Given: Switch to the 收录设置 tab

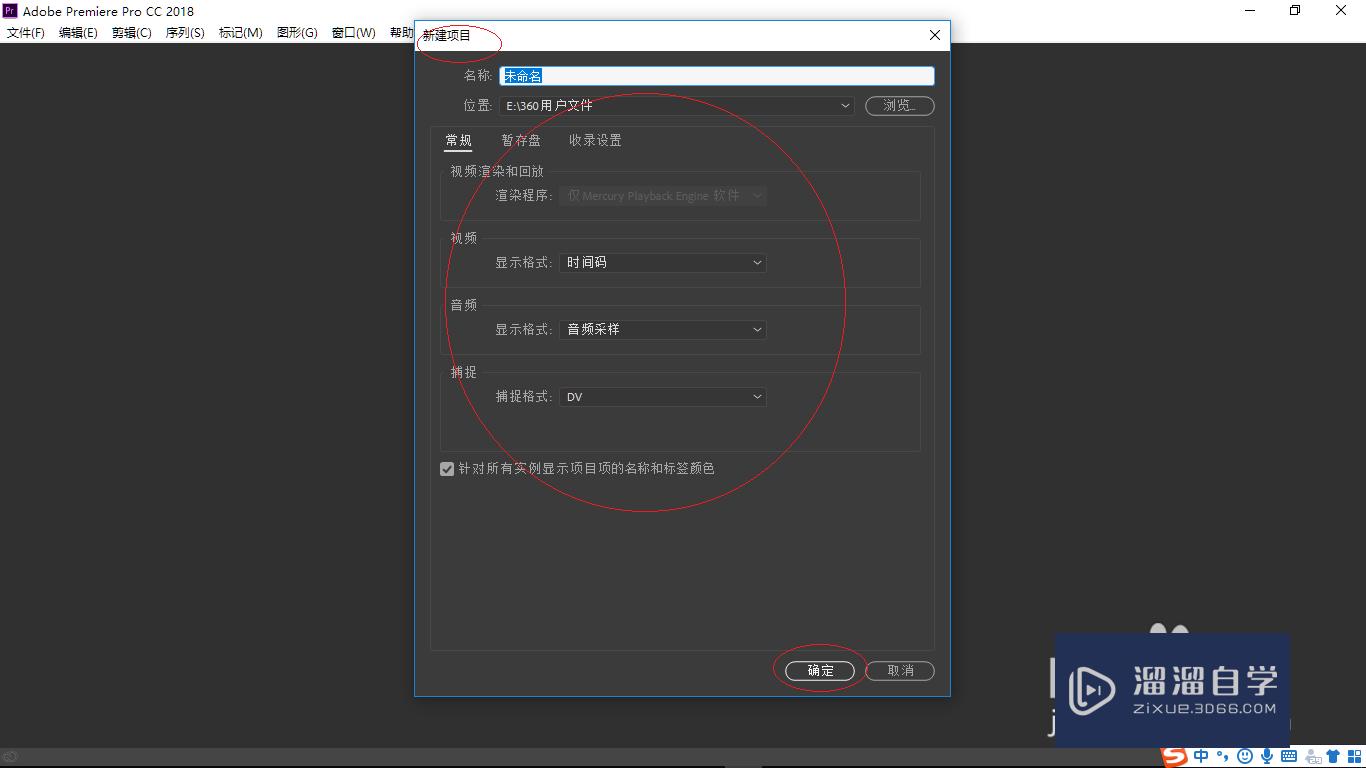Looking at the screenshot, I should tap(595, 140).
